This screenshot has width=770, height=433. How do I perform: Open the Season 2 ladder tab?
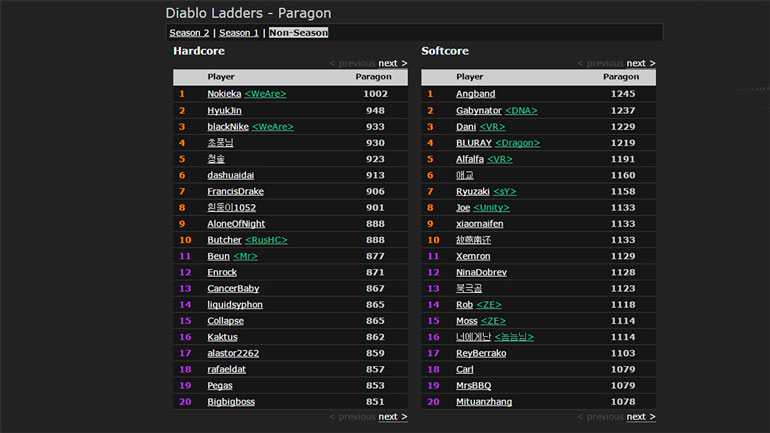click(189, 33)
